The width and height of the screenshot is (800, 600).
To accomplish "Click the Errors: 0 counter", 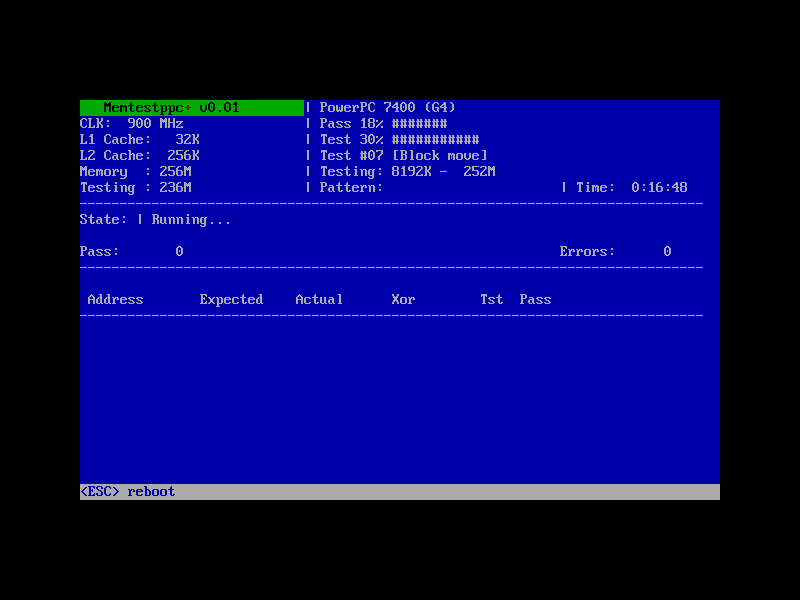I will coord(615,252).
